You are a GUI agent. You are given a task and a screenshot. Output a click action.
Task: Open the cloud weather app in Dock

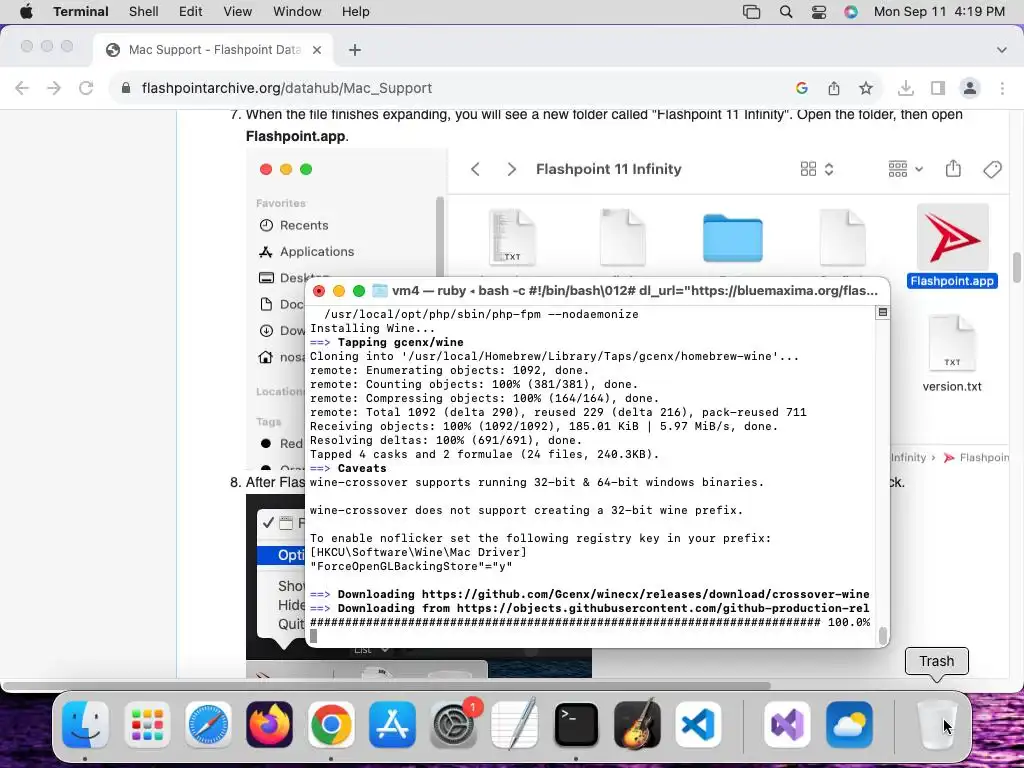pyautogui.click(x=849, y=724)
